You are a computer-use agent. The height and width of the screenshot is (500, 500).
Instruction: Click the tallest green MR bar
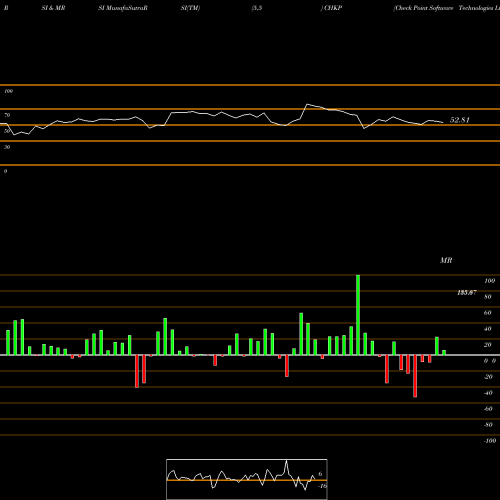[358, 315]
